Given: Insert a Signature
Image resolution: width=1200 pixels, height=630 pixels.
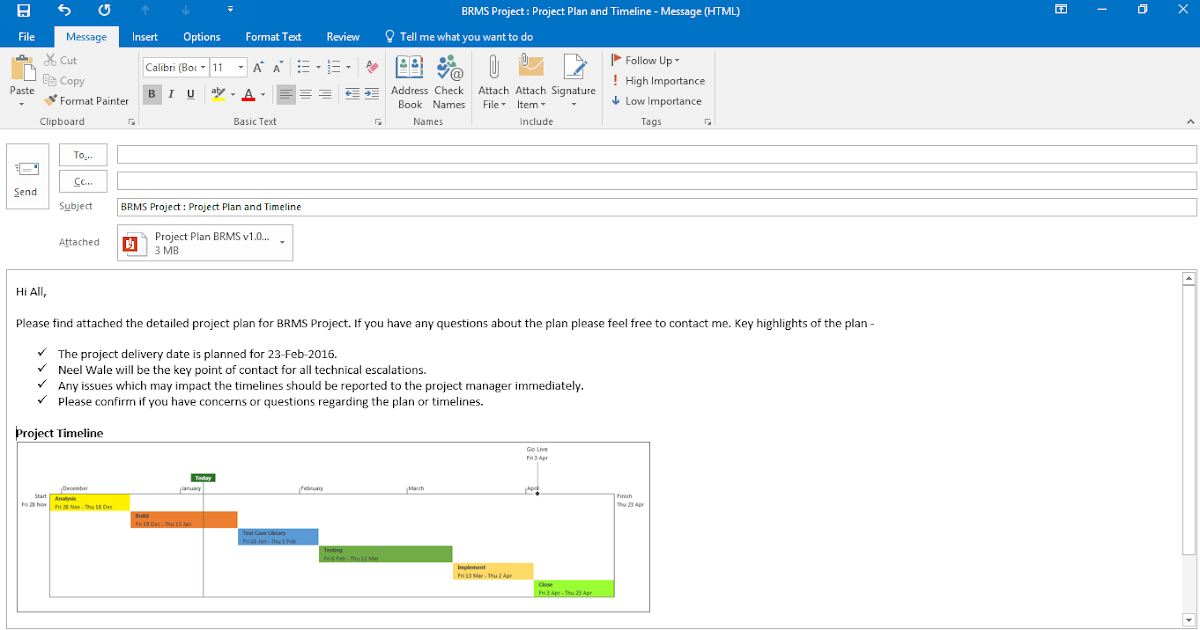Looking at the screenshot, I should pos(573,82).
